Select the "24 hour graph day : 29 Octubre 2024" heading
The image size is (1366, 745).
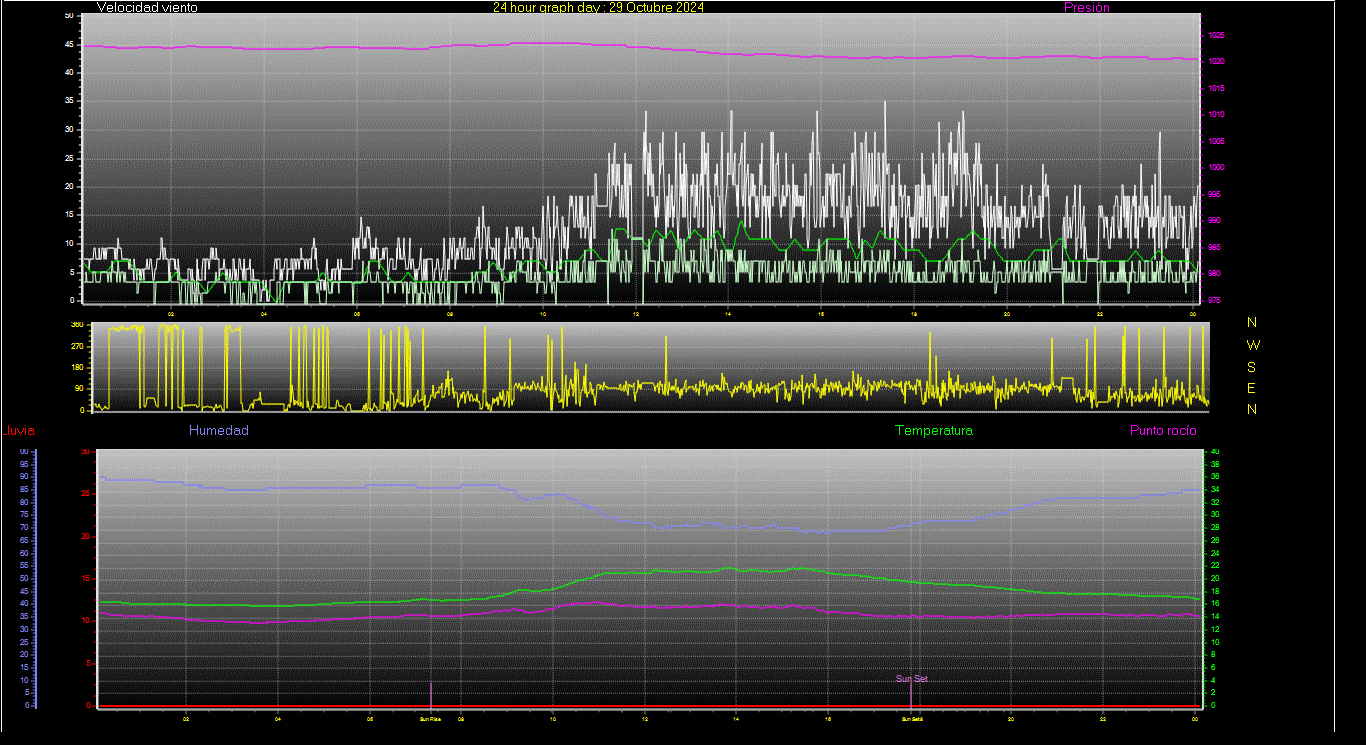598,7
